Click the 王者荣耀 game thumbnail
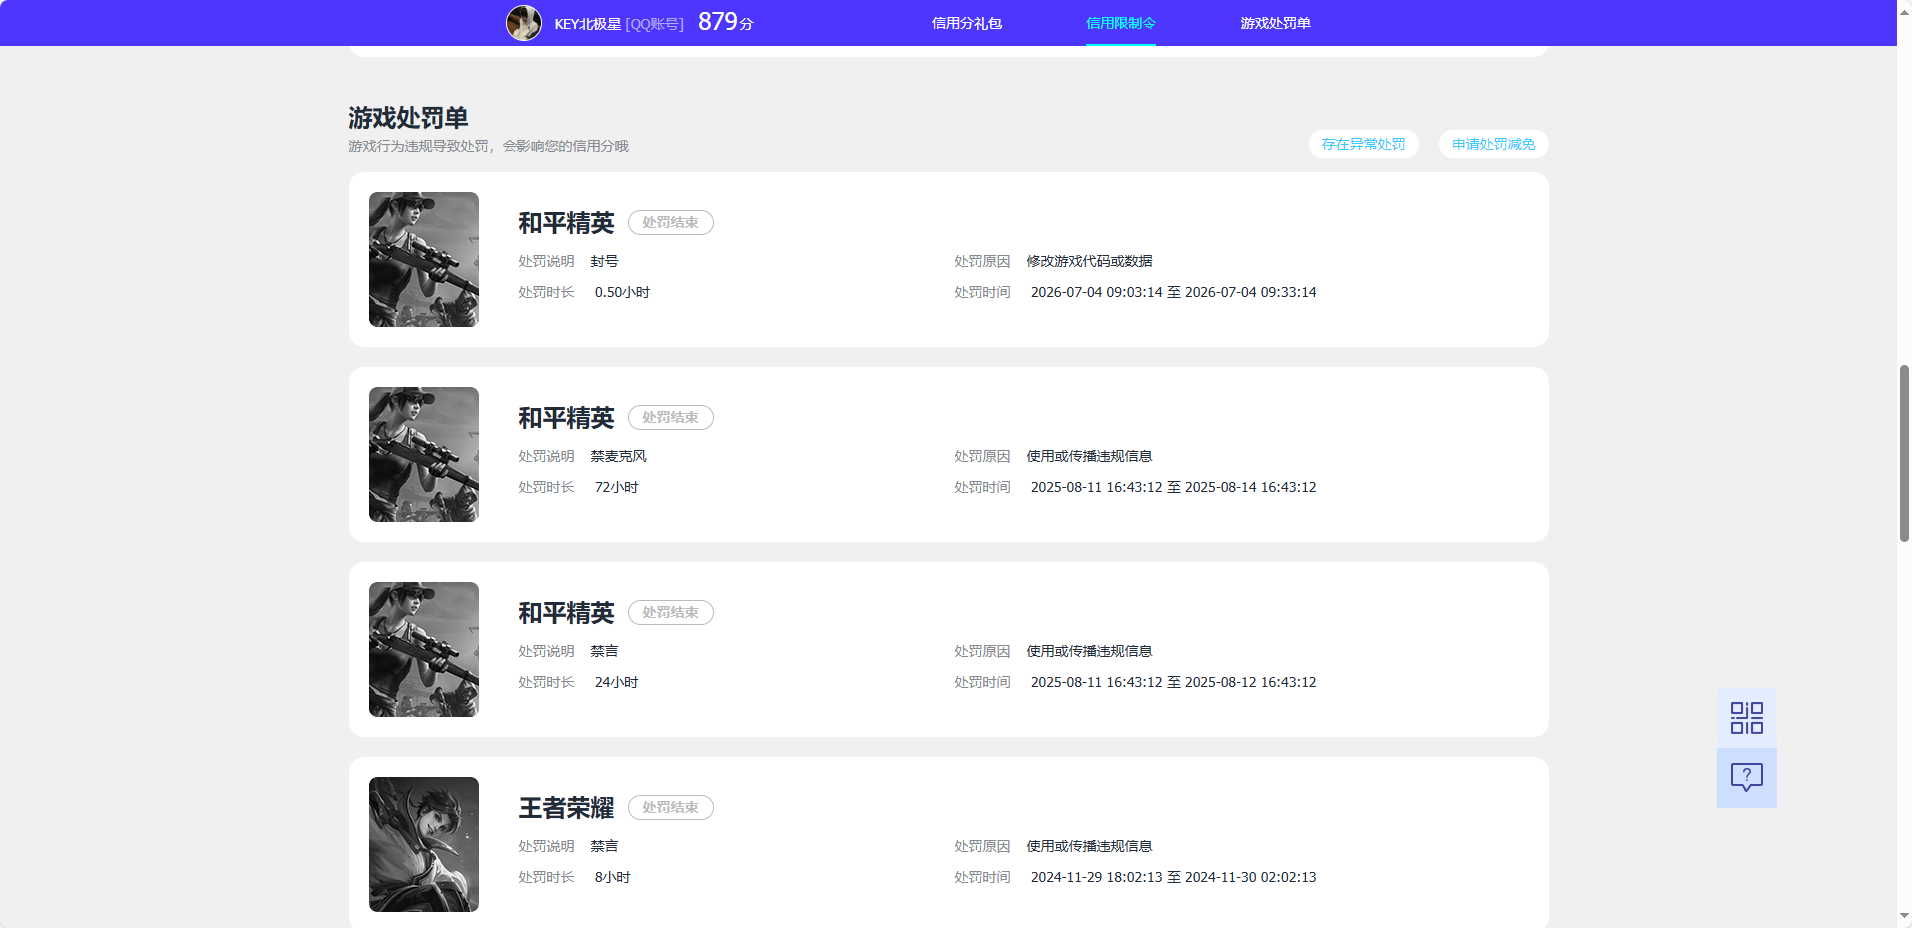The height and width of the screenshot is (928, 1912). point(424,844)
